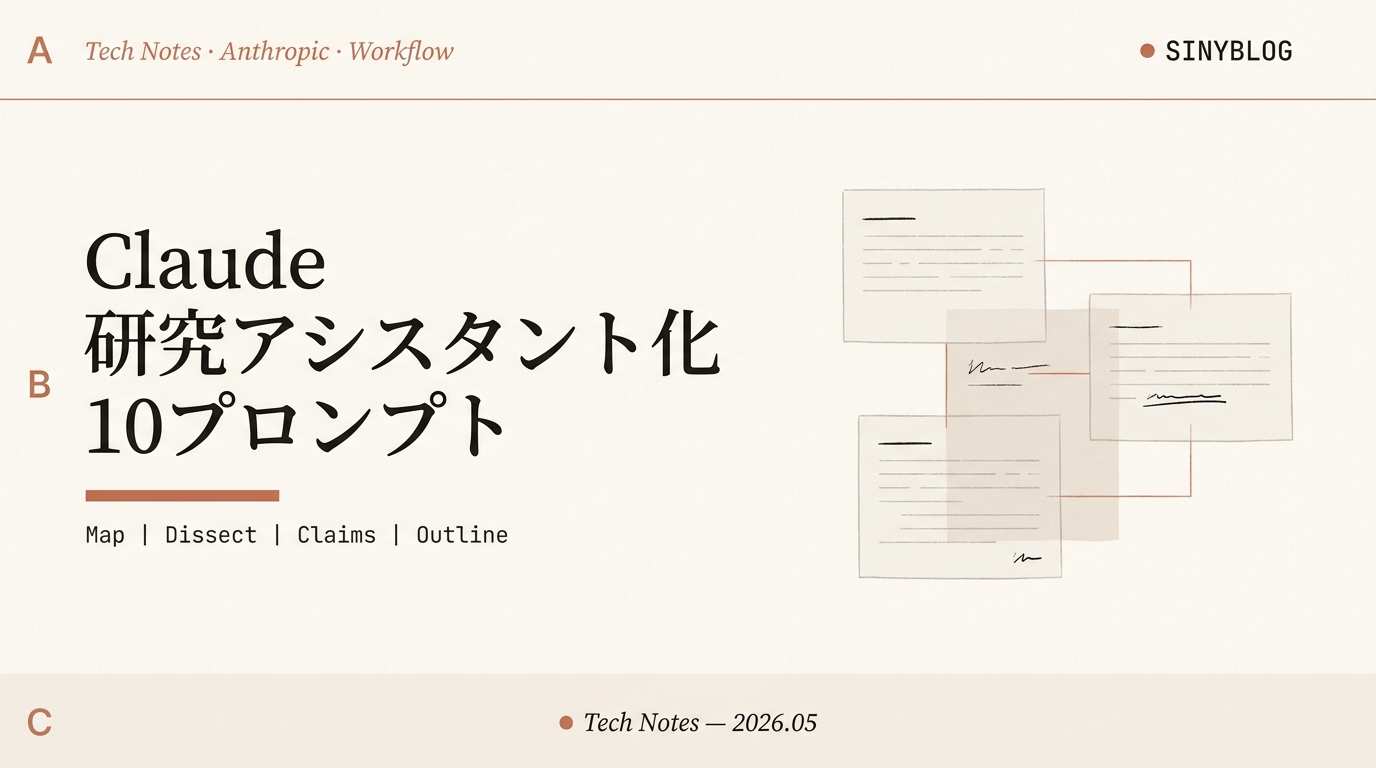The width and height of the screenshot is (1376, 768).
Task: Click the orange dot in the footer
Action: [x=566, y=722]
